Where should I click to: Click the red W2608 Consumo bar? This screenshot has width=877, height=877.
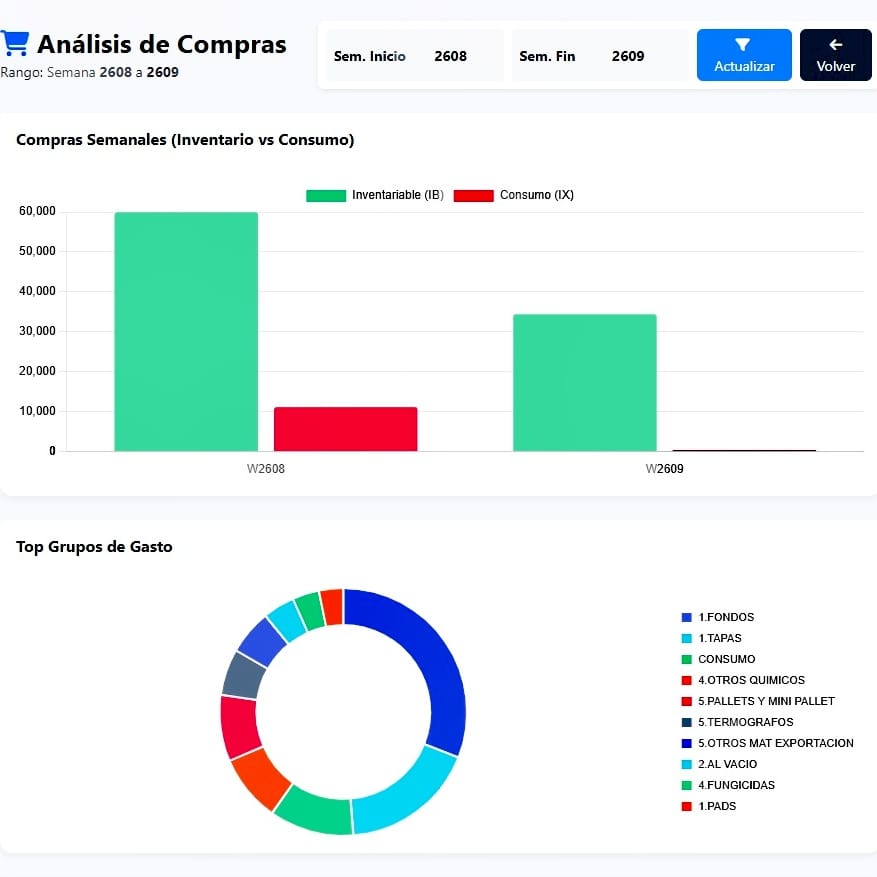[346, 429]
